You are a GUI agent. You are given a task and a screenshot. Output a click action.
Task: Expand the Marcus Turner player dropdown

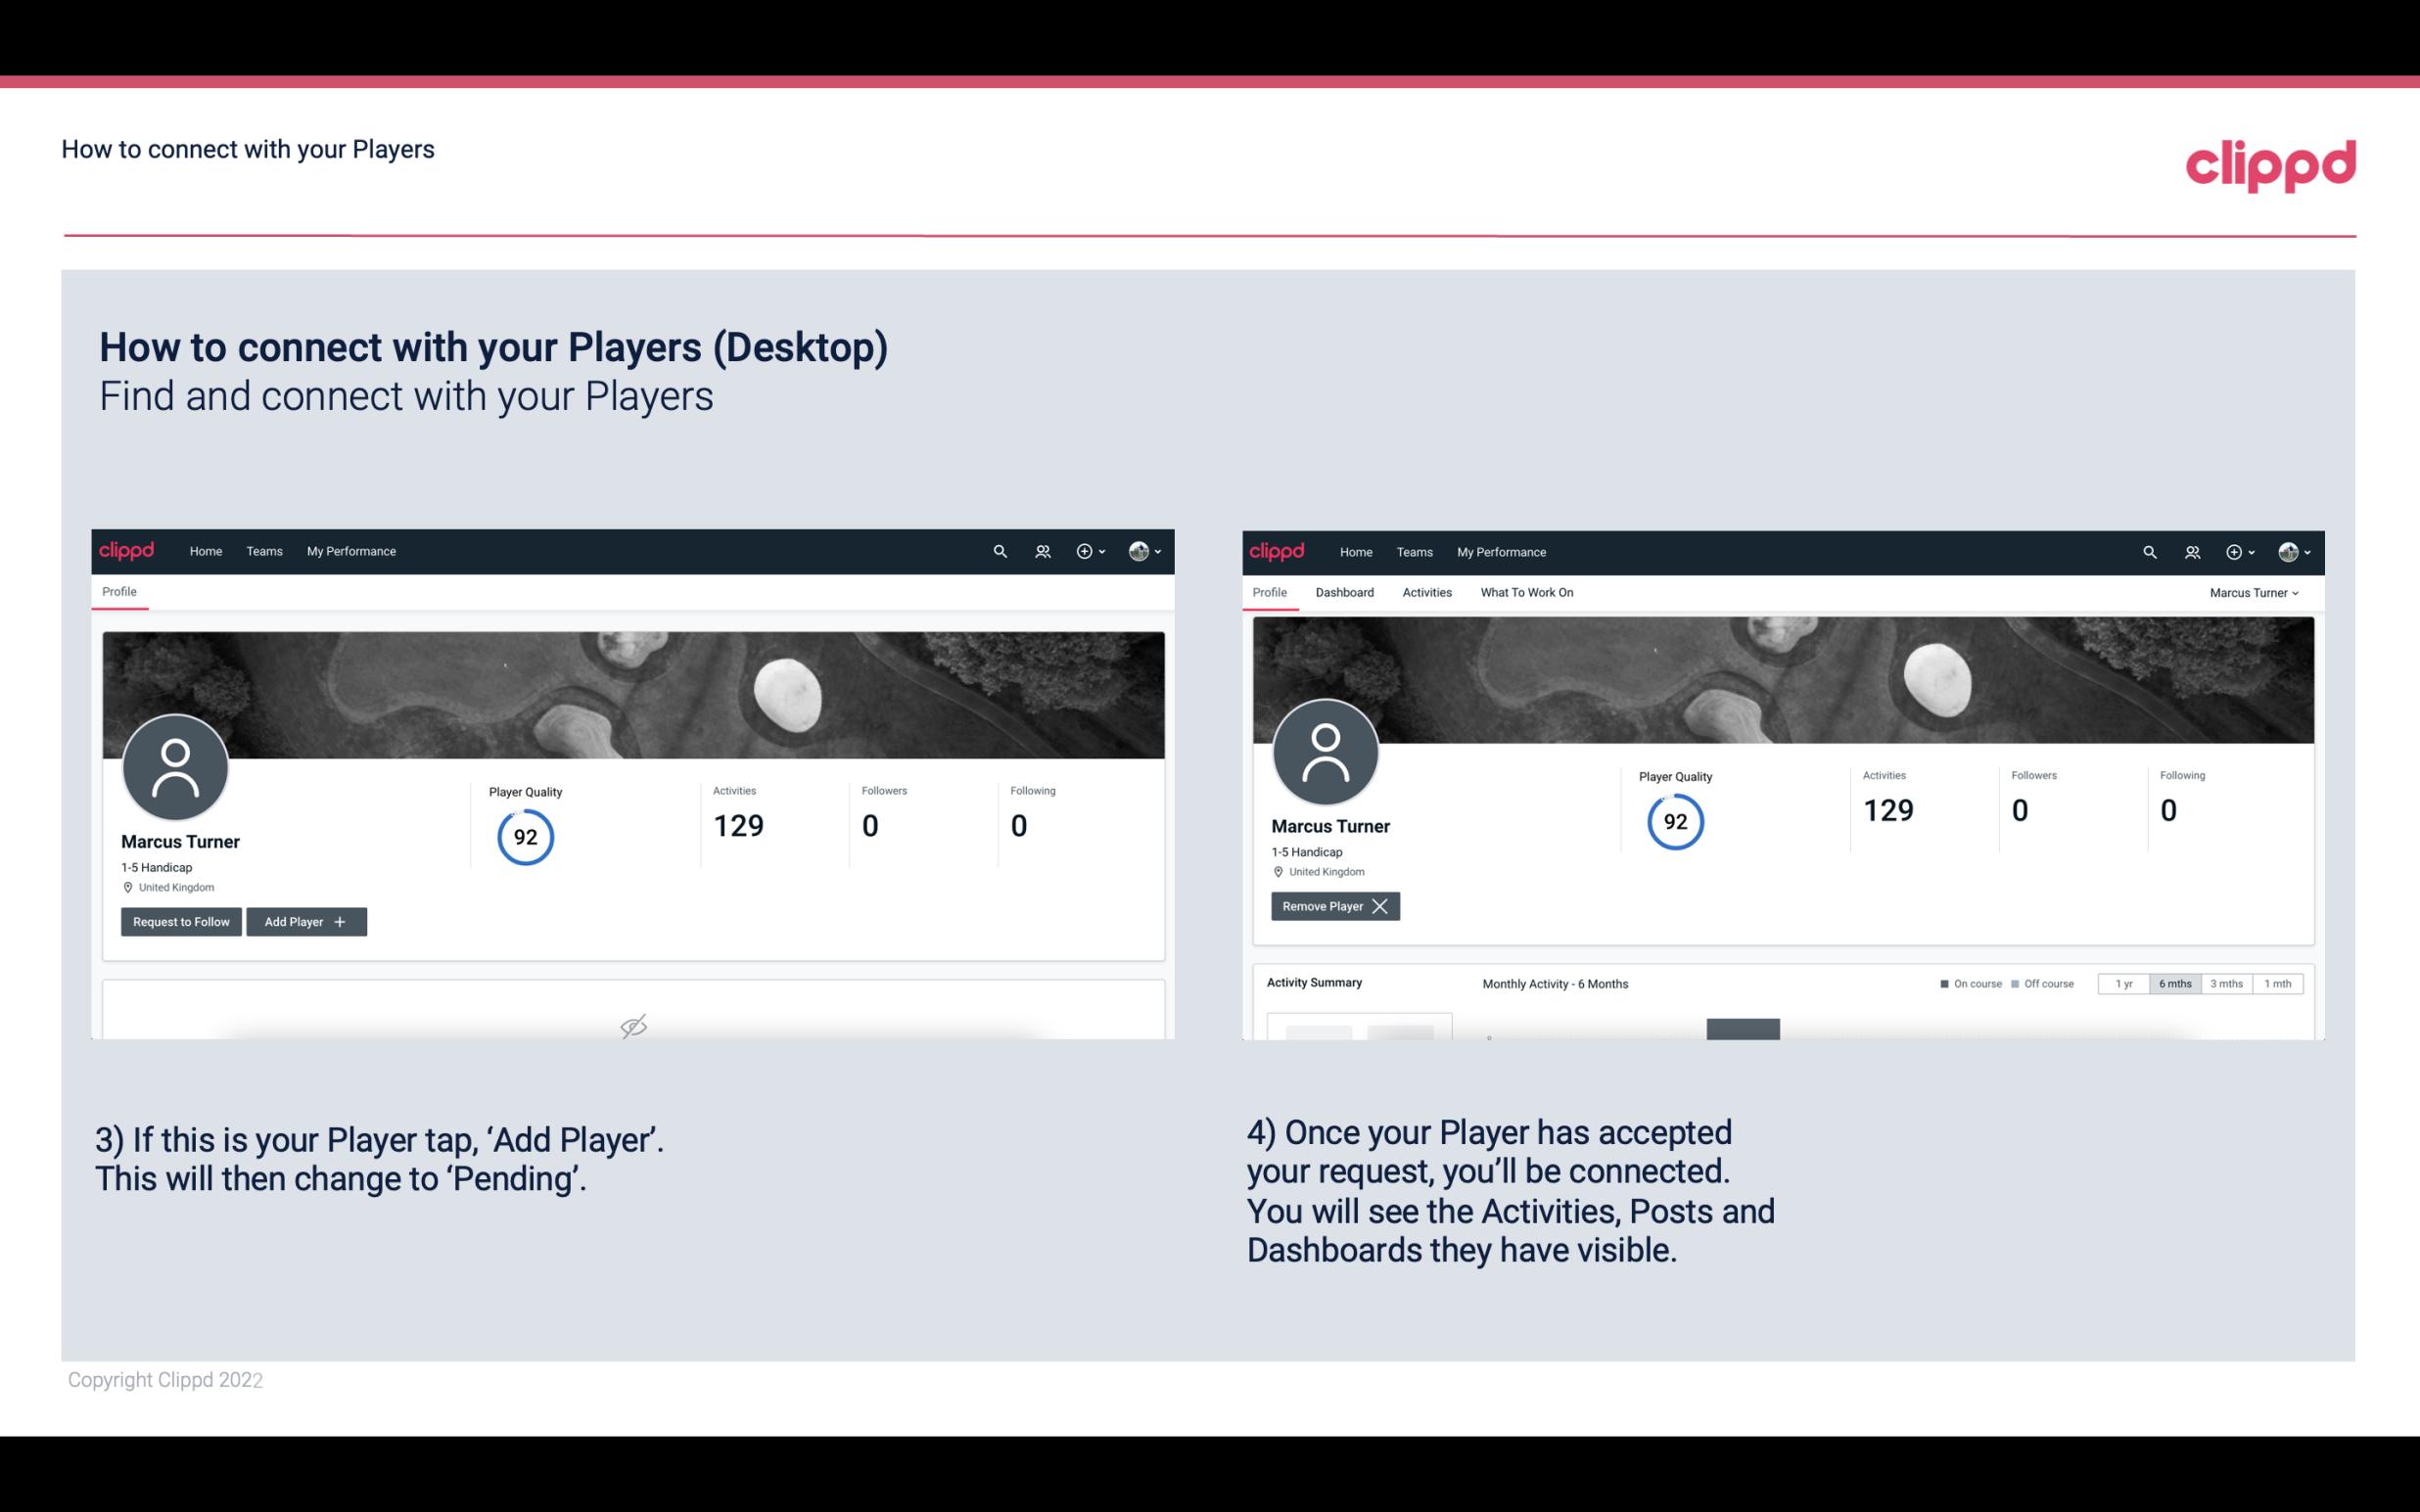tap(2255, 592)
